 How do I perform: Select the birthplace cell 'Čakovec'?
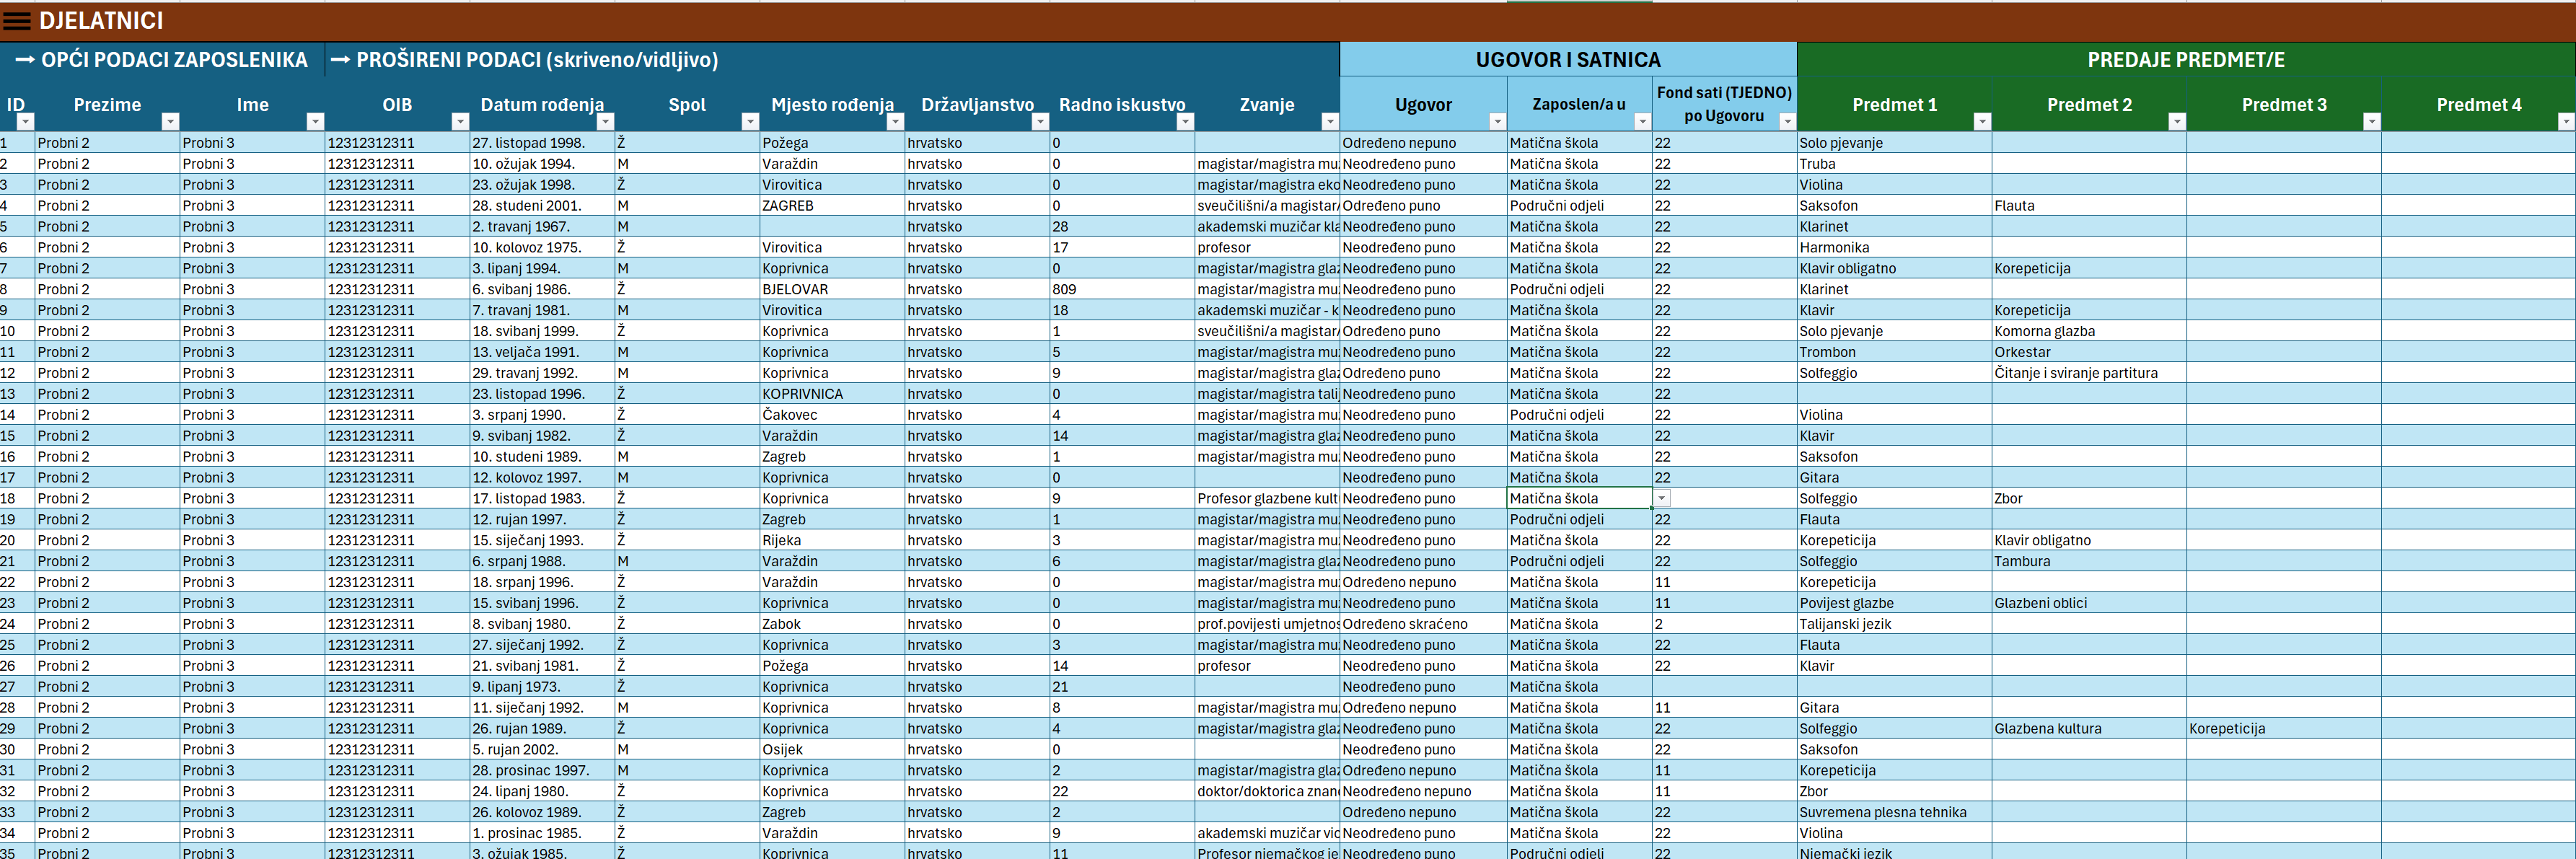[832, 415]
